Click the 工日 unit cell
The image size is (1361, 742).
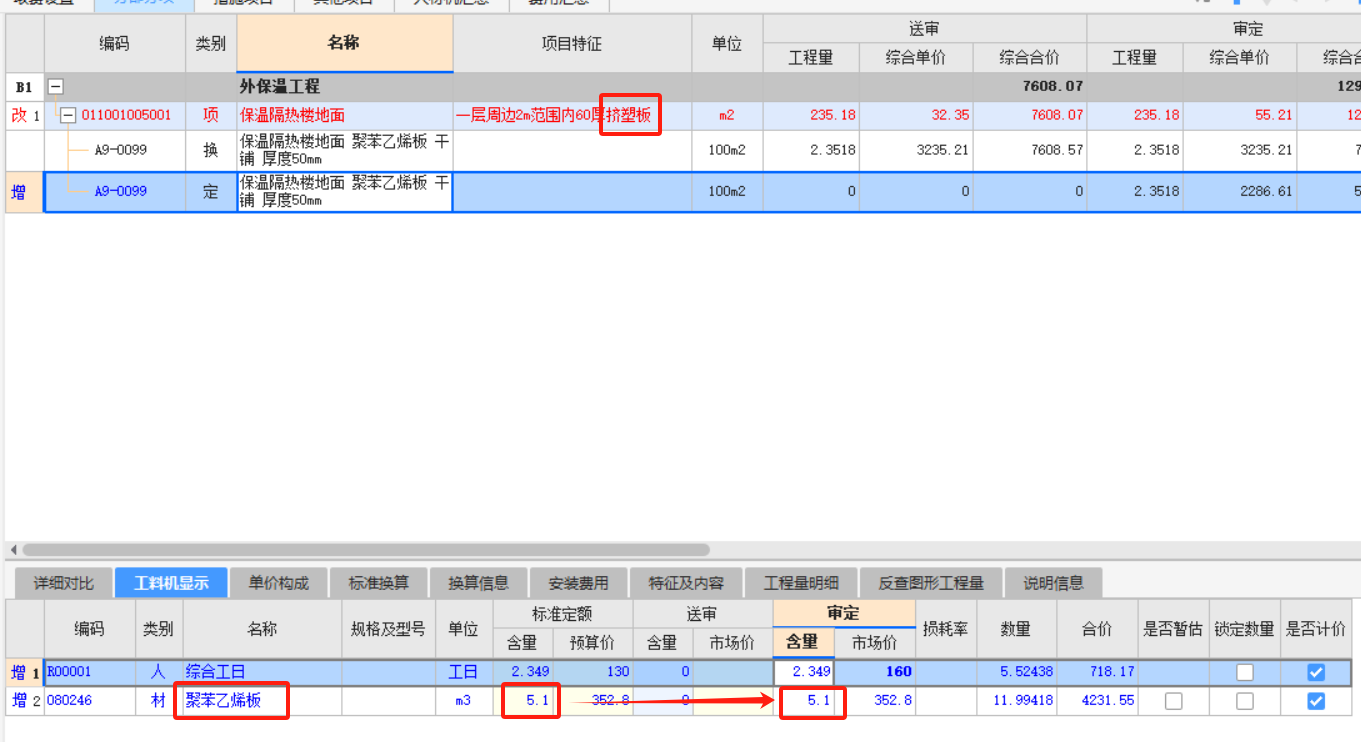(x=463, y=672)
